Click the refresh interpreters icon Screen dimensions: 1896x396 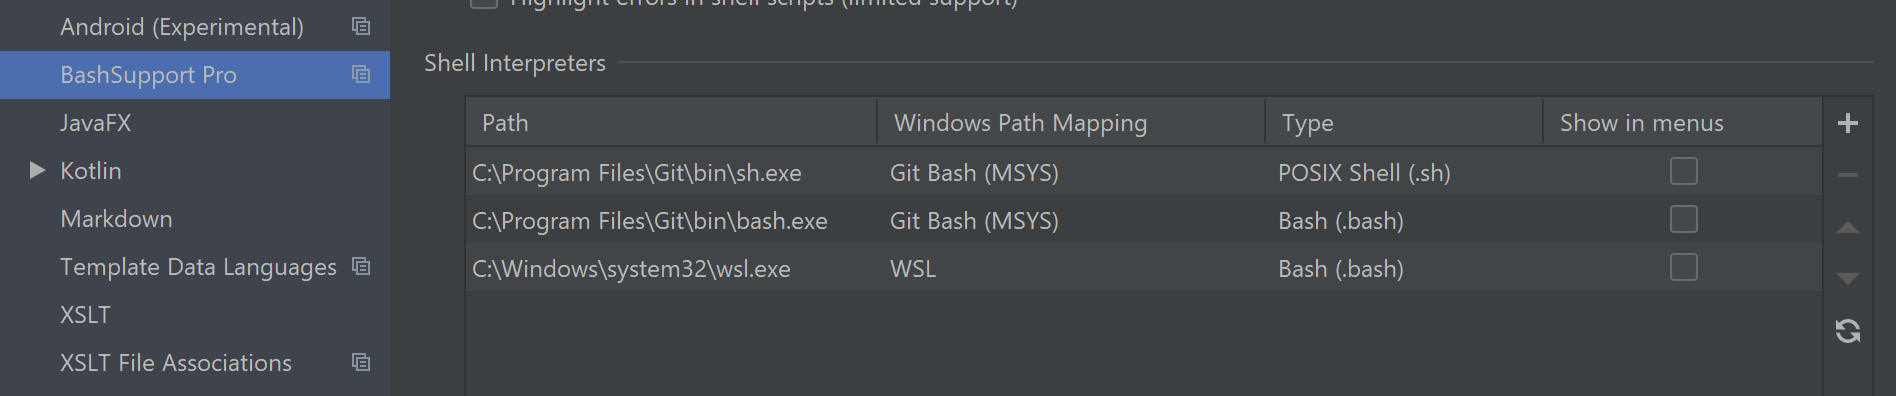point(1848,331)
